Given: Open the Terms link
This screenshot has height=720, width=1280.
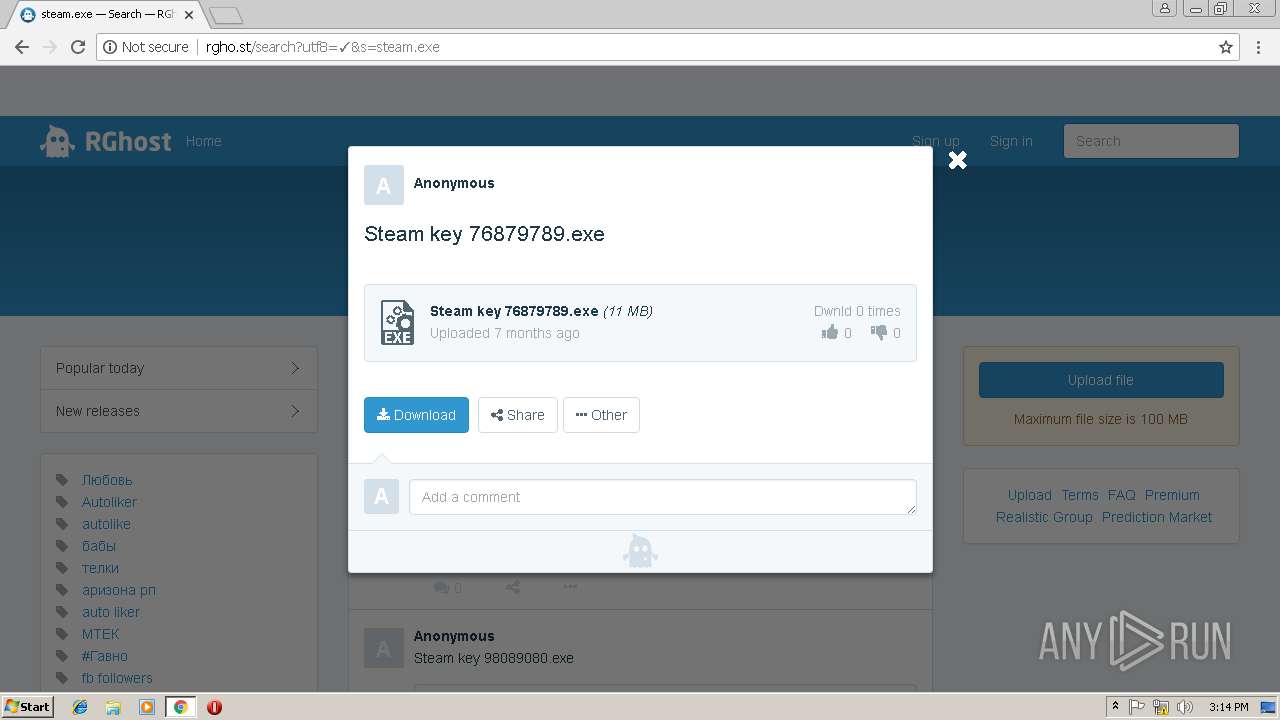Looking at the screenshot, I should tap(1080, 495).
